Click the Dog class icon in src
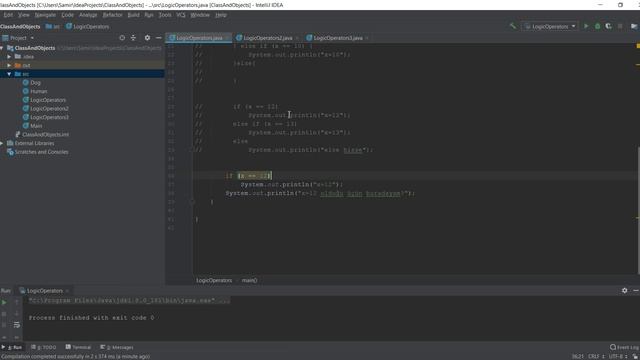Image resolution: width=640 pixels, height=360 pixels. 26,82
